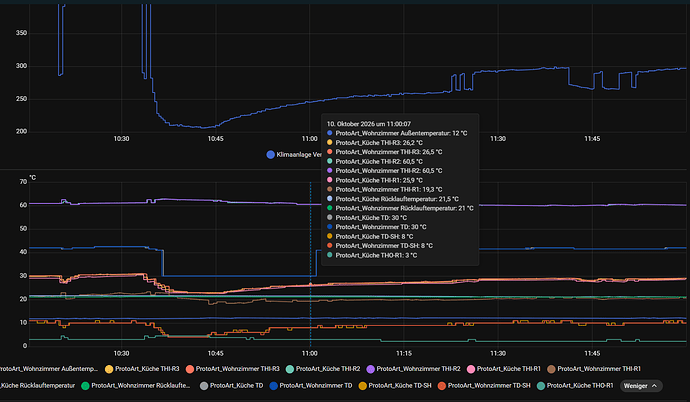Hide the ProtoArt_Wohnzimmer THI-R2 series
Image resolution: width=690 pixels, height=402 pixels.
[413, 369]
